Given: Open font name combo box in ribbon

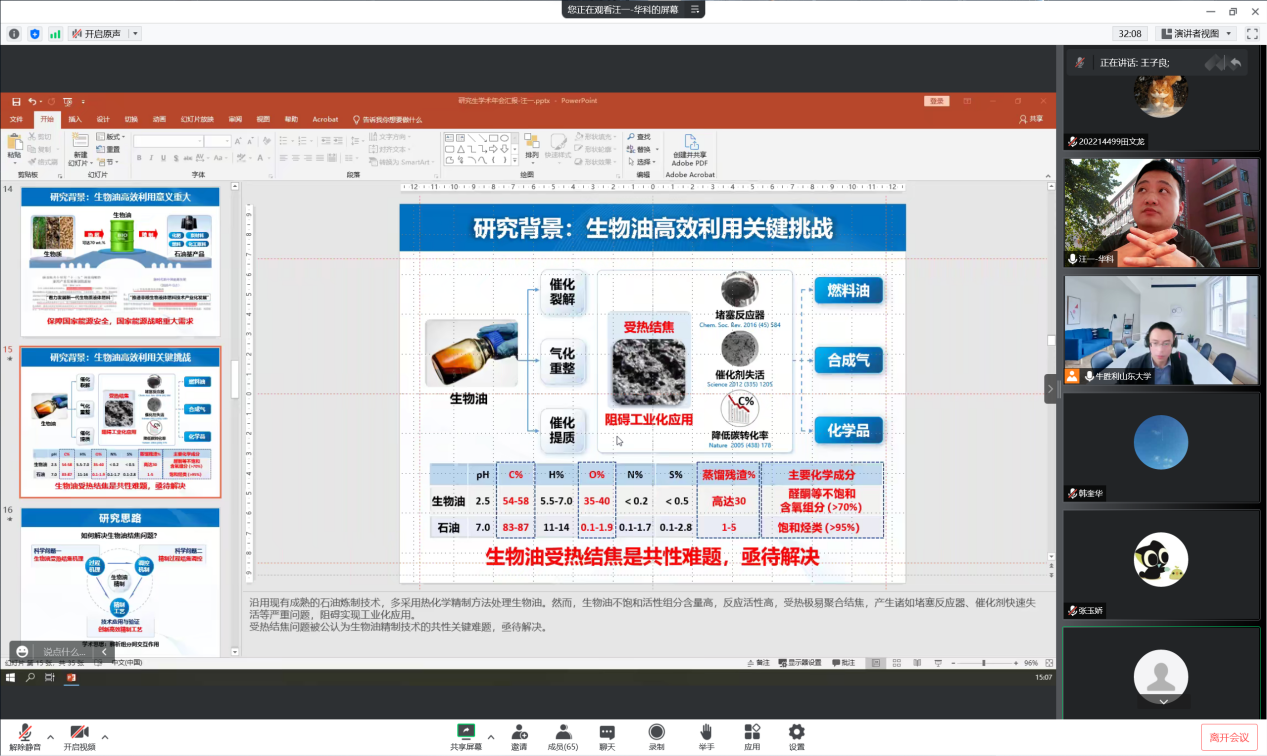Looking at the screenshot, I should tap(168, 141).
